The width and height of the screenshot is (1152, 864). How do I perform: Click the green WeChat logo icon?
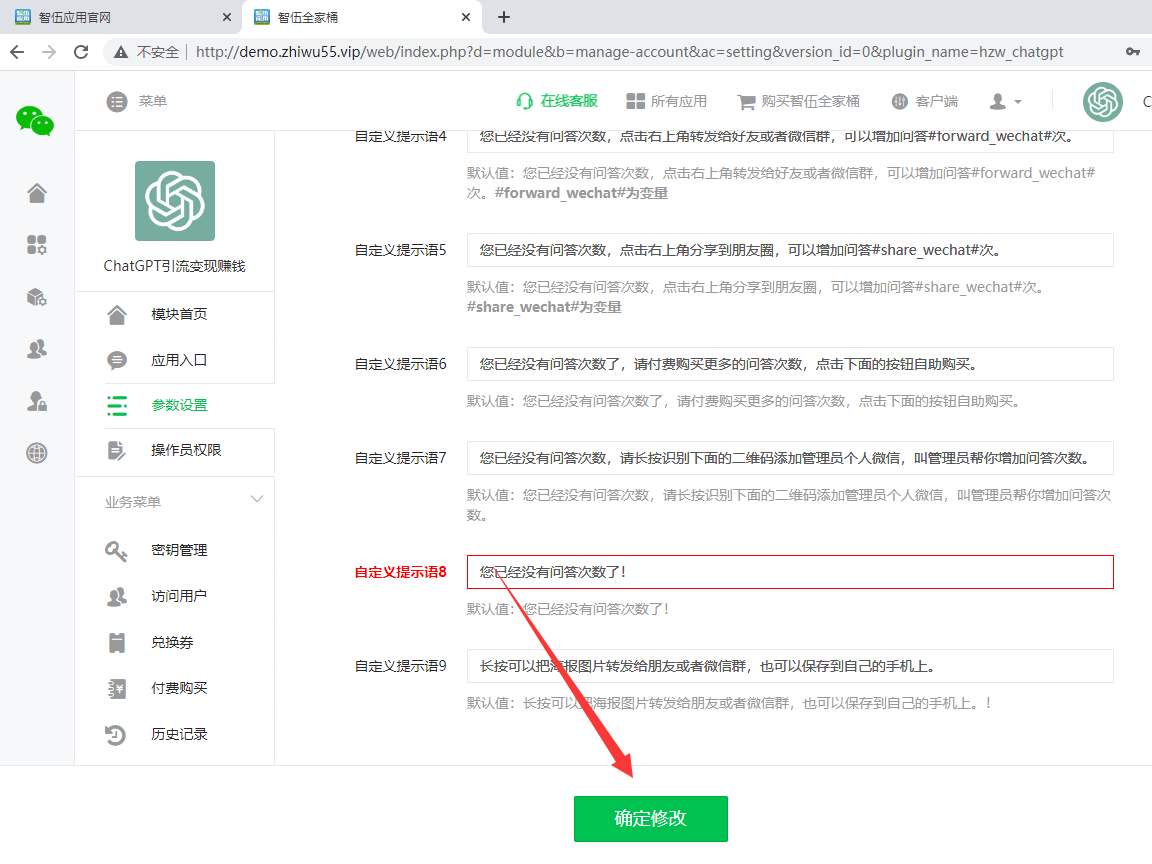coord(35,121)
